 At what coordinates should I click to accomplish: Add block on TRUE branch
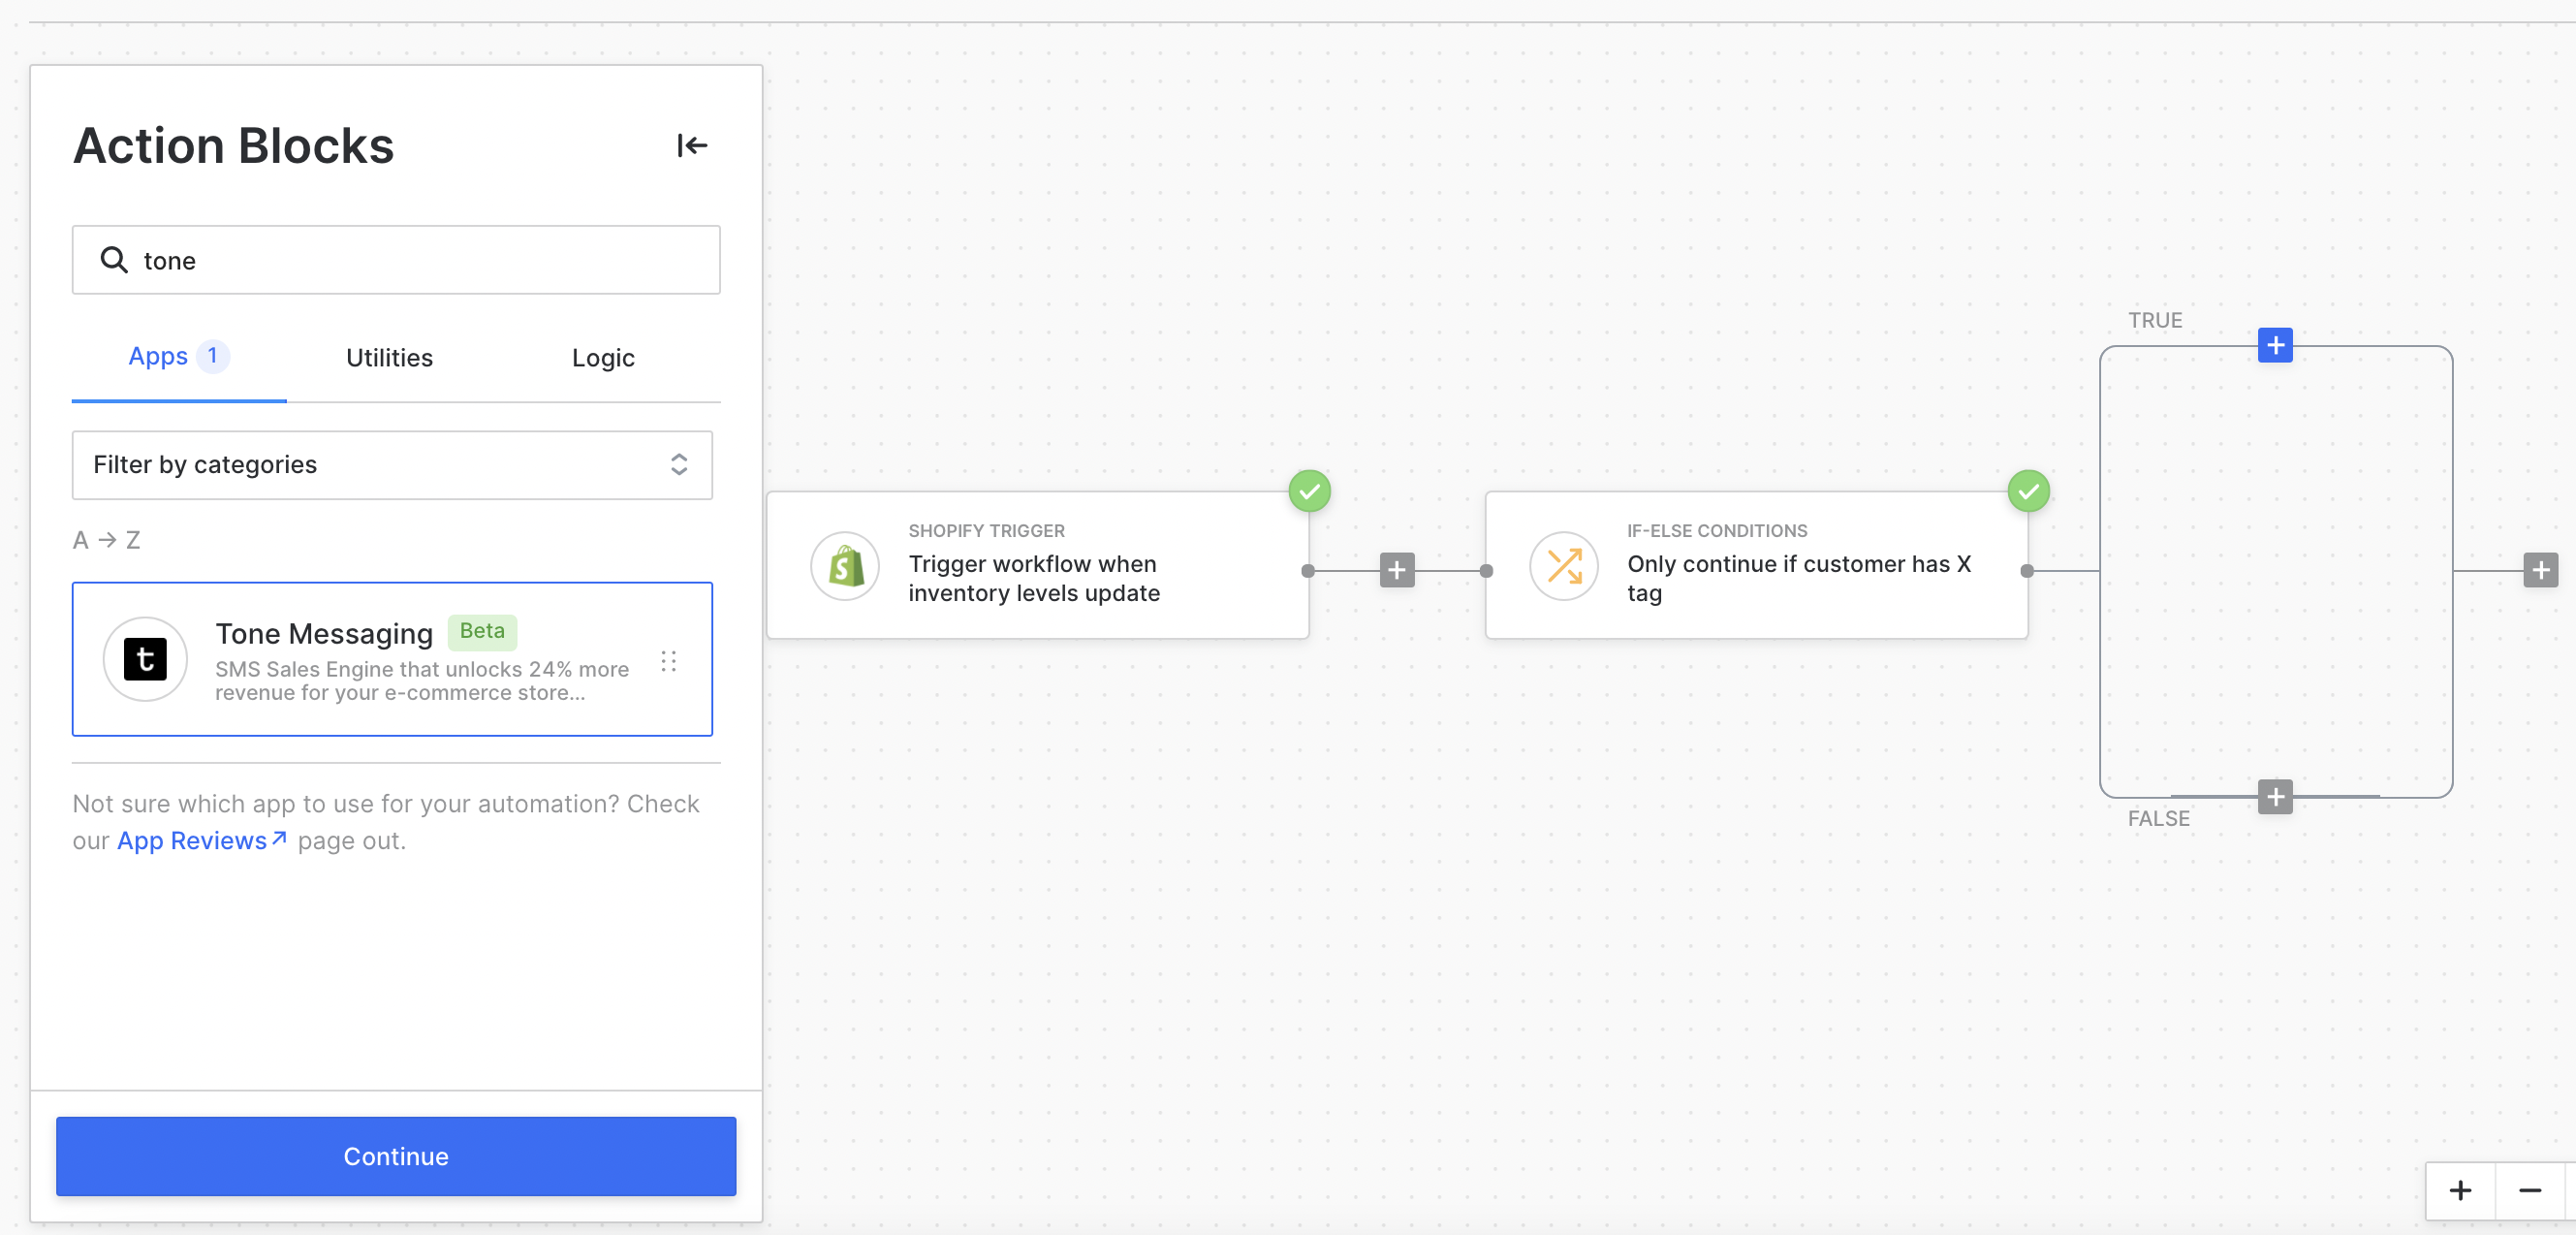pos(2274,346)
